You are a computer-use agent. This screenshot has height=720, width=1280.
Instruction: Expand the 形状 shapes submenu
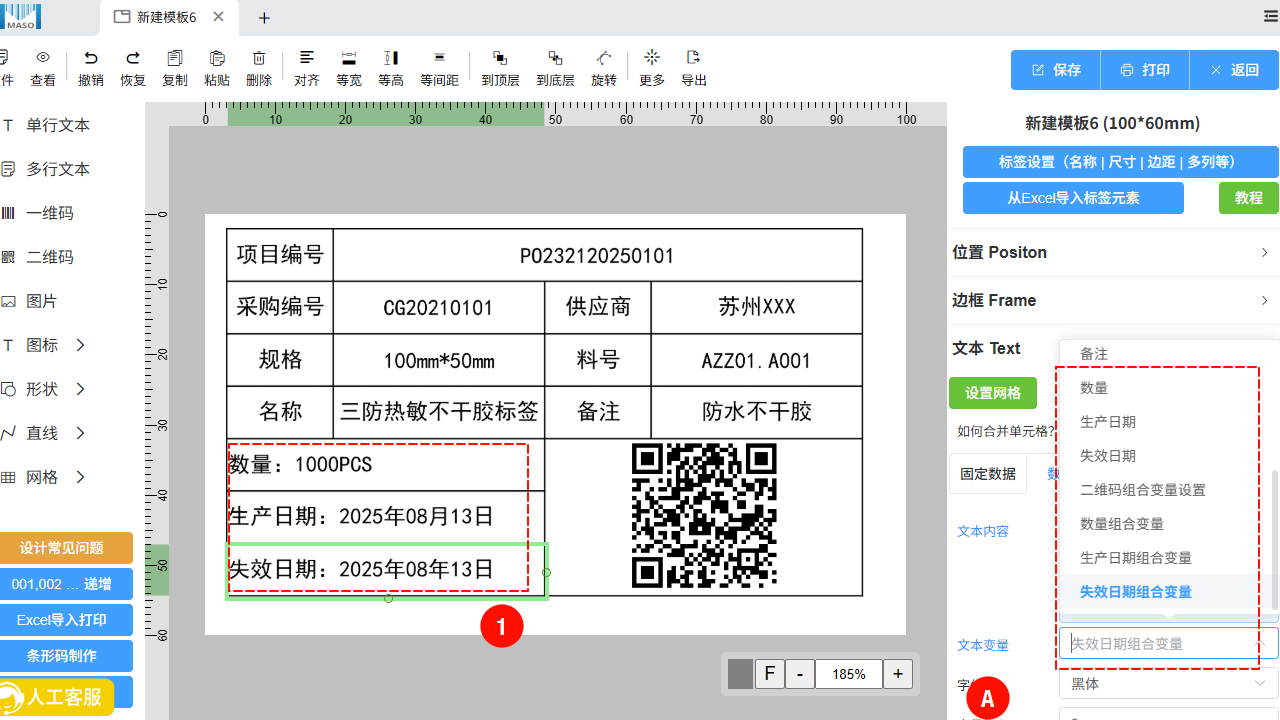[x=81, y=389]
